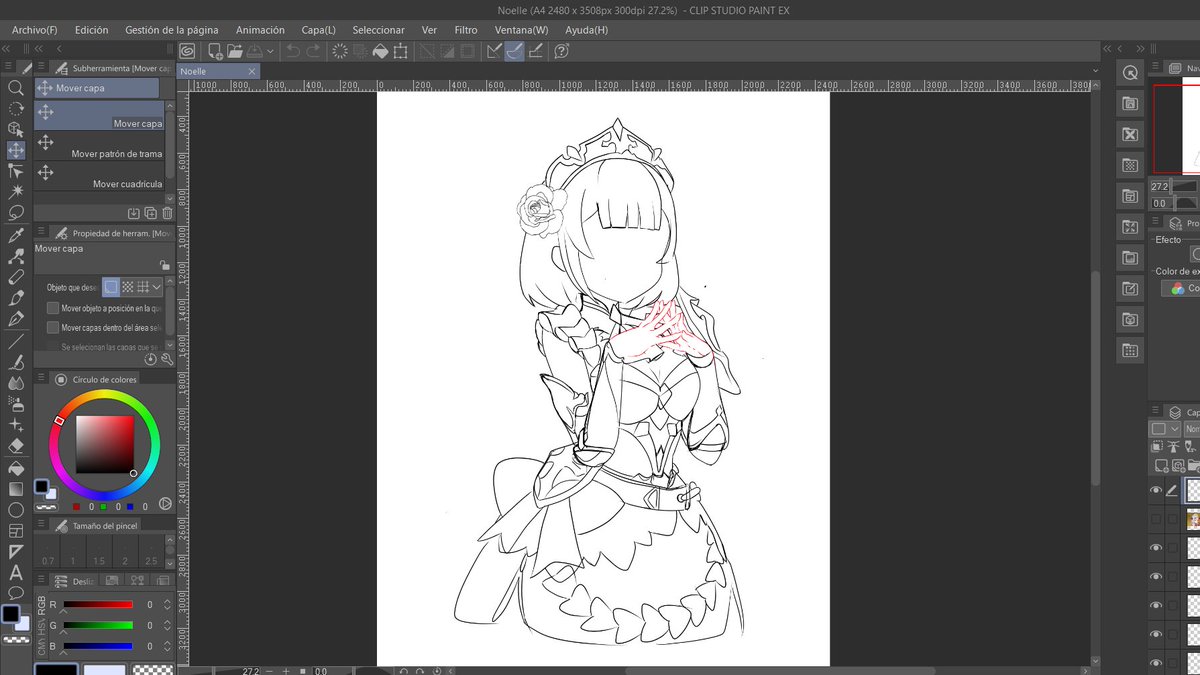
Task: Open Quick Access icon in right sidebar
Action: tap(1130, 72)
